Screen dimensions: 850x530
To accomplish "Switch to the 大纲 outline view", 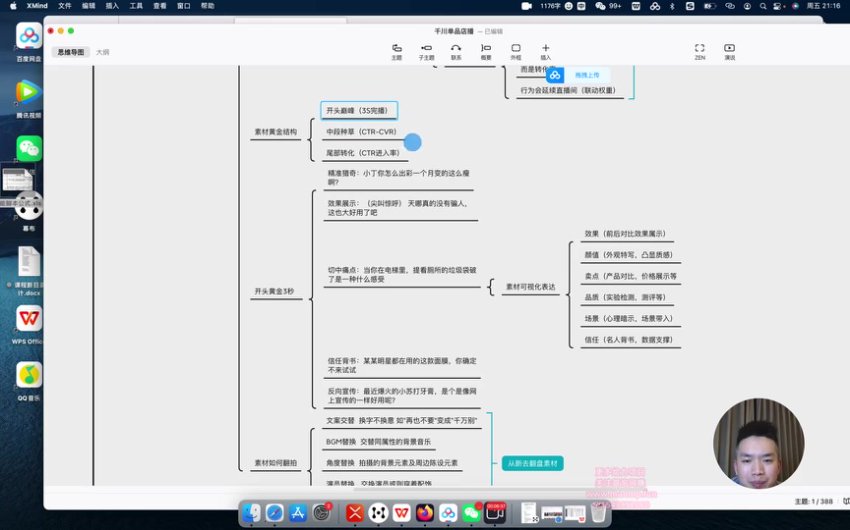I will click(x=103, y=51).
